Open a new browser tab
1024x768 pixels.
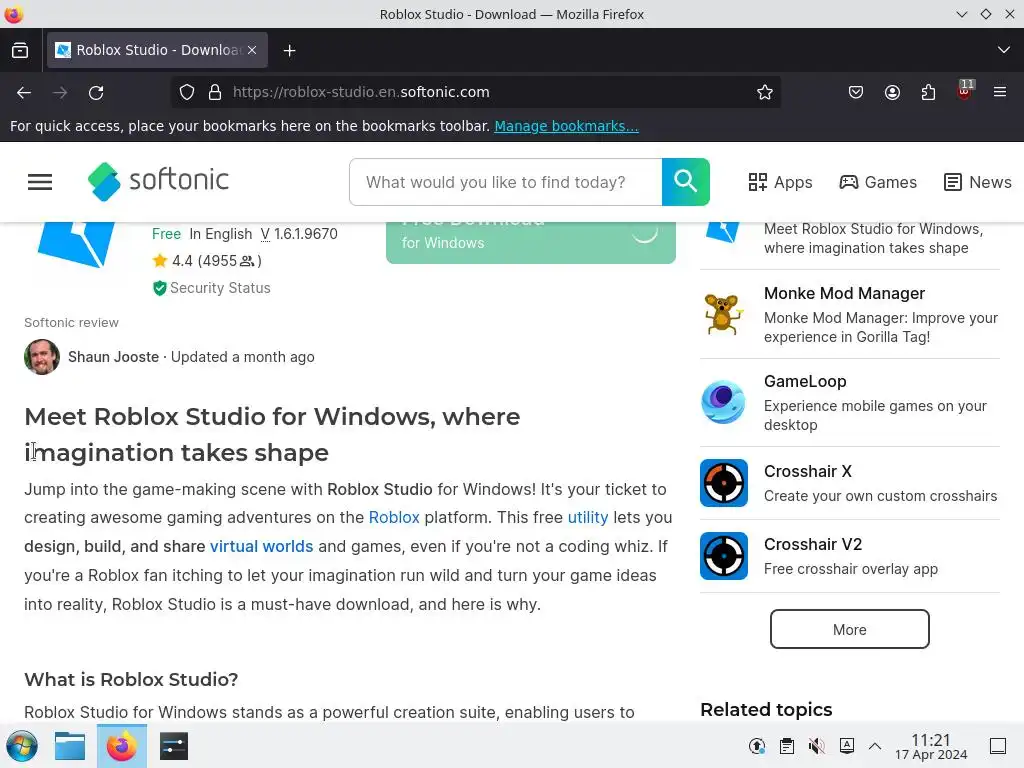click(289, 50)
